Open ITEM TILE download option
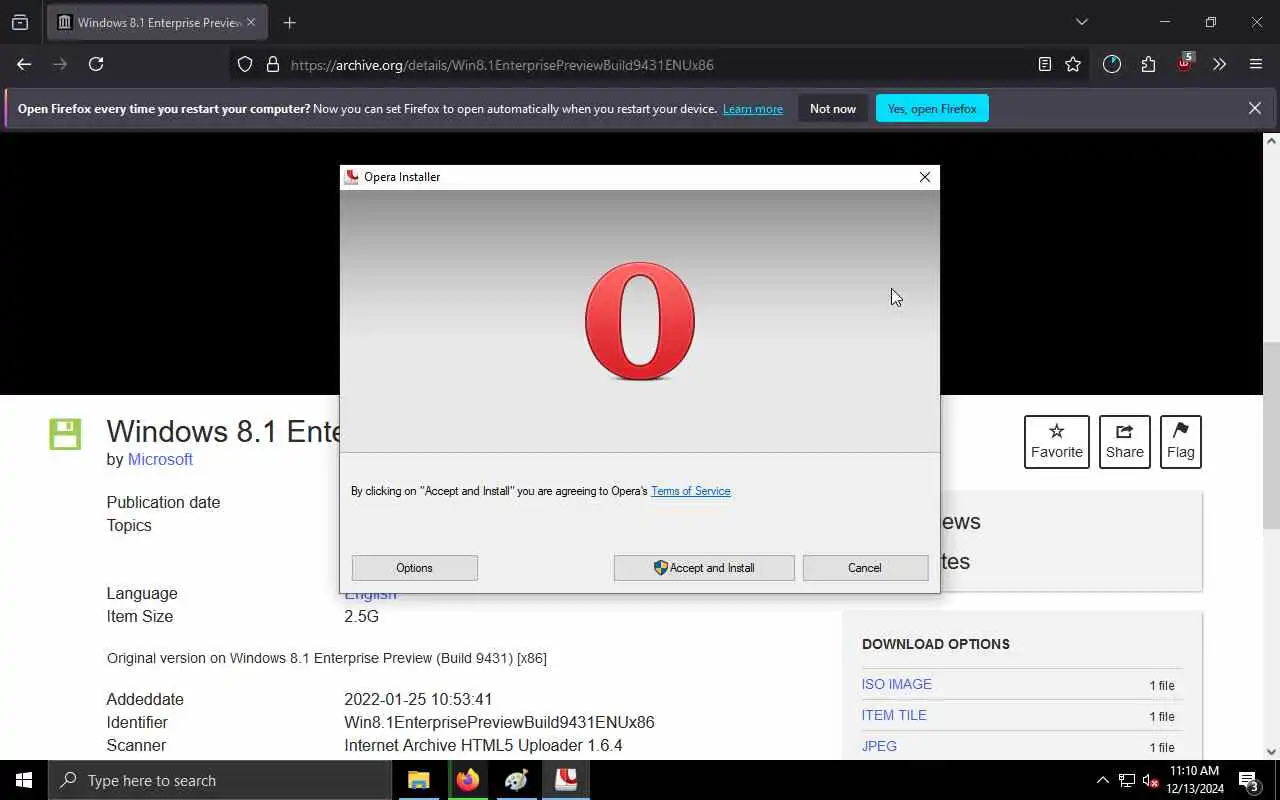Viewport: 1280px width, 800px height. (x=894, y=715)
